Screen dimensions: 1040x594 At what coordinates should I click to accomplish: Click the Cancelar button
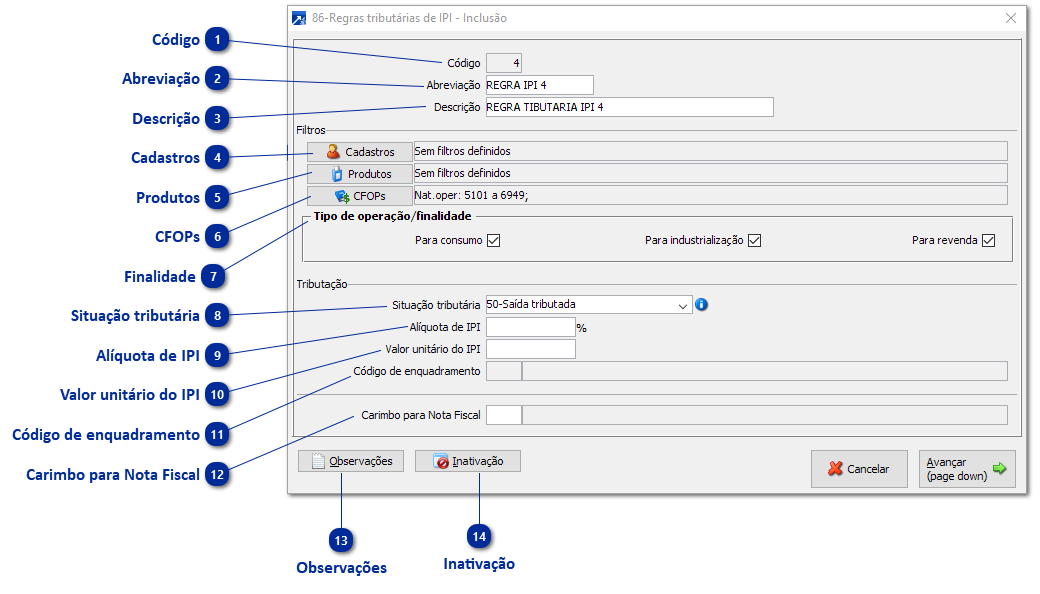click(x=859, y=469)
